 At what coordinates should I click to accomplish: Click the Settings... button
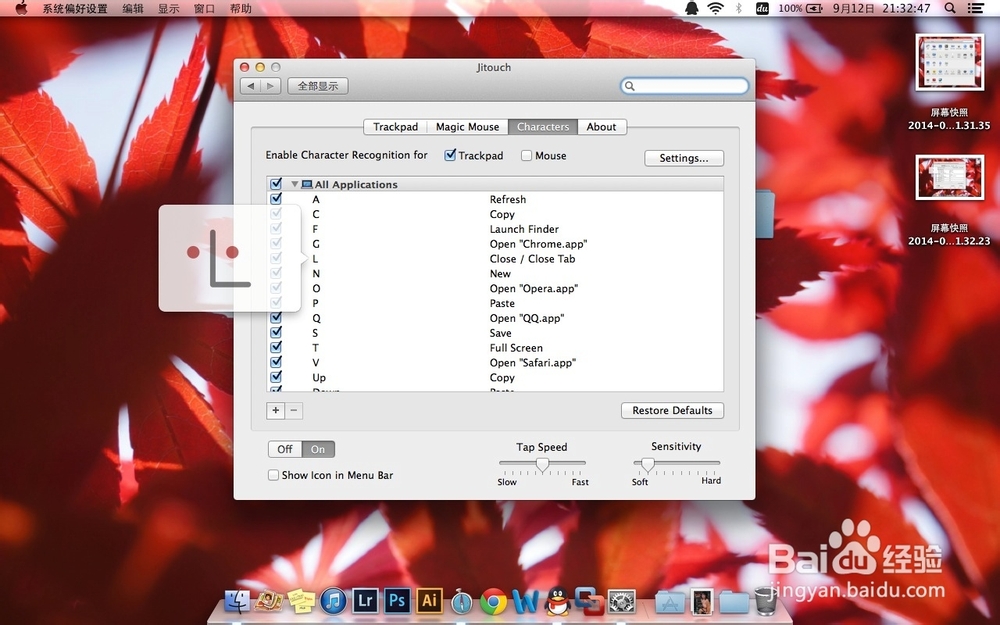point(684,158)
